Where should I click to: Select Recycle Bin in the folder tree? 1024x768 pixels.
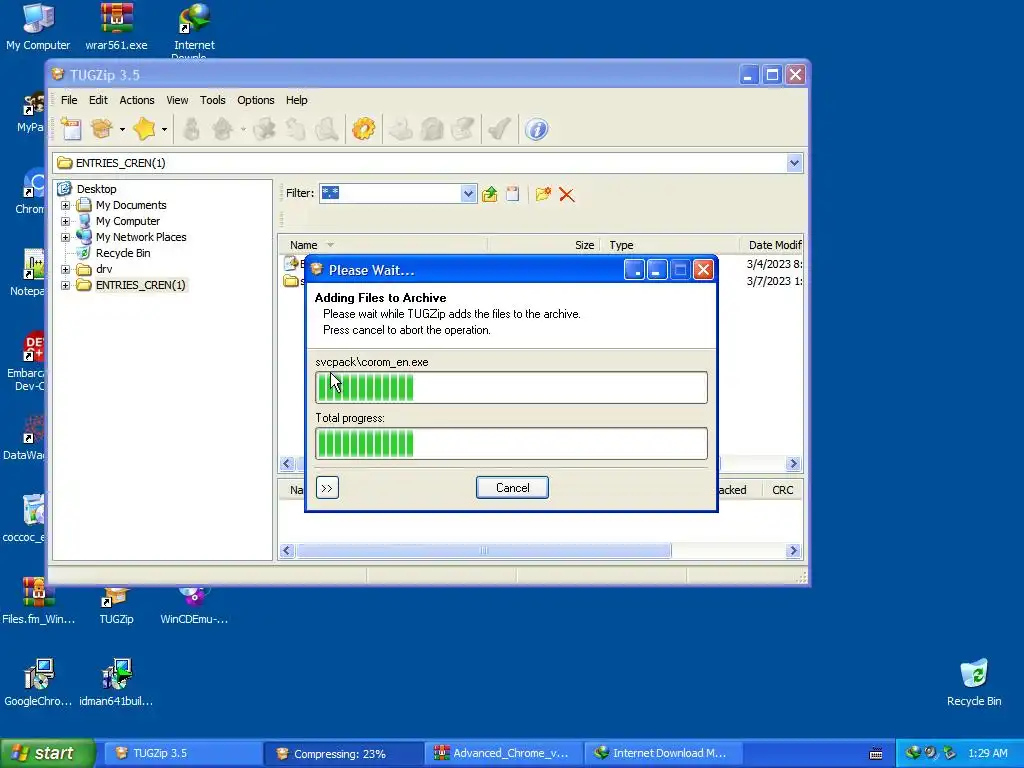[x=123, y=253]
